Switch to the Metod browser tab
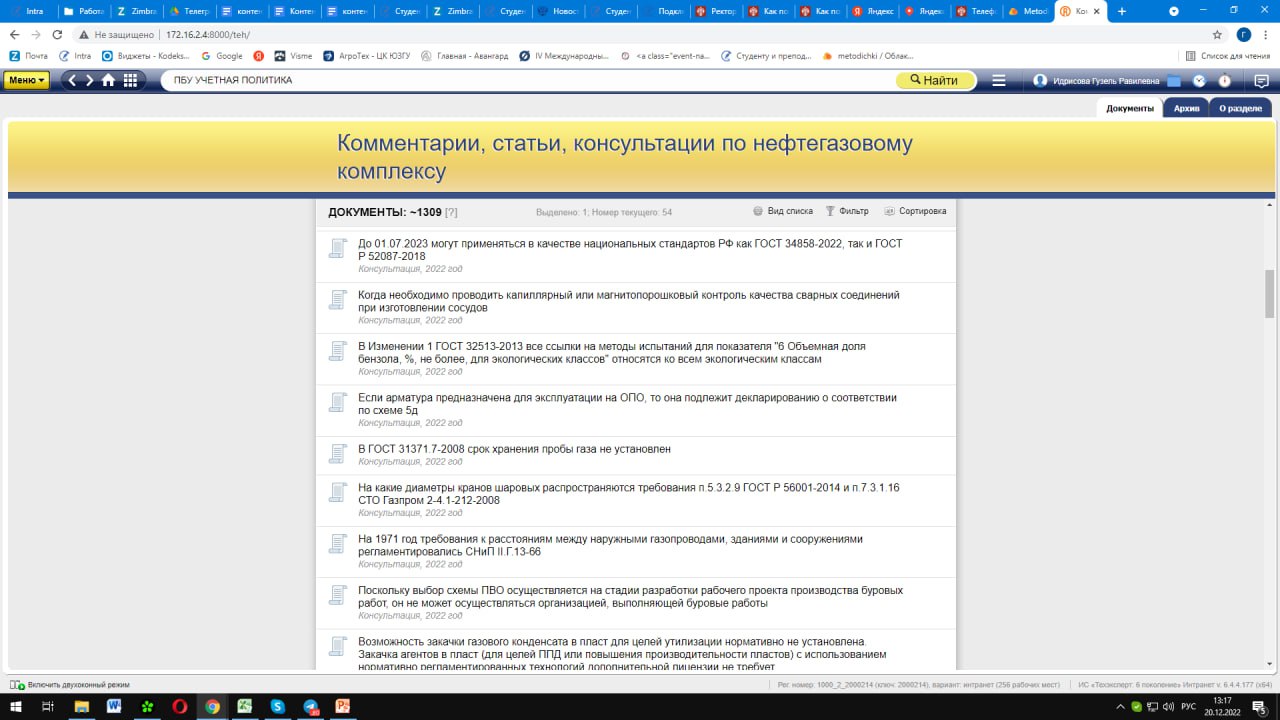Viewport: 1280px width, 720px height. click(1028, 11)
